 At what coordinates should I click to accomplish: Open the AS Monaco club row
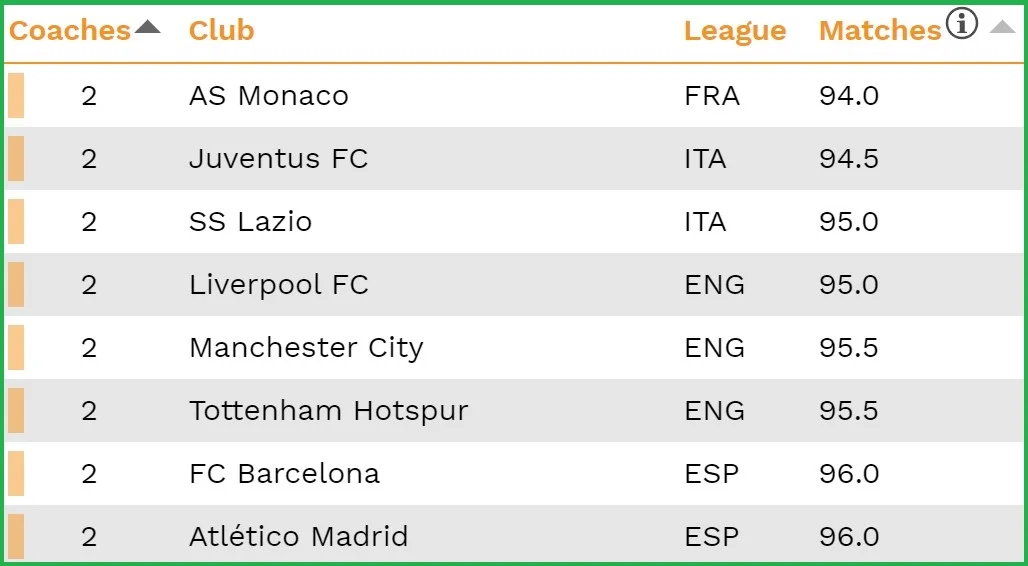(268, 96)
